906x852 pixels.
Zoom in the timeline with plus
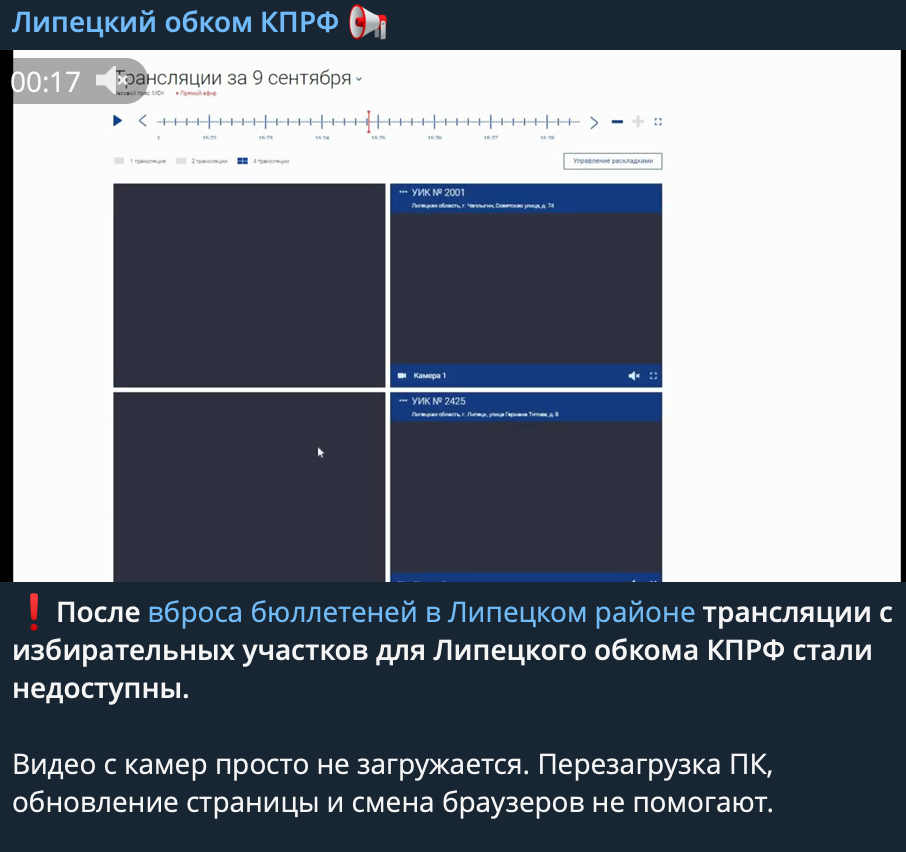pyautogui.click(x=638, y=121)
